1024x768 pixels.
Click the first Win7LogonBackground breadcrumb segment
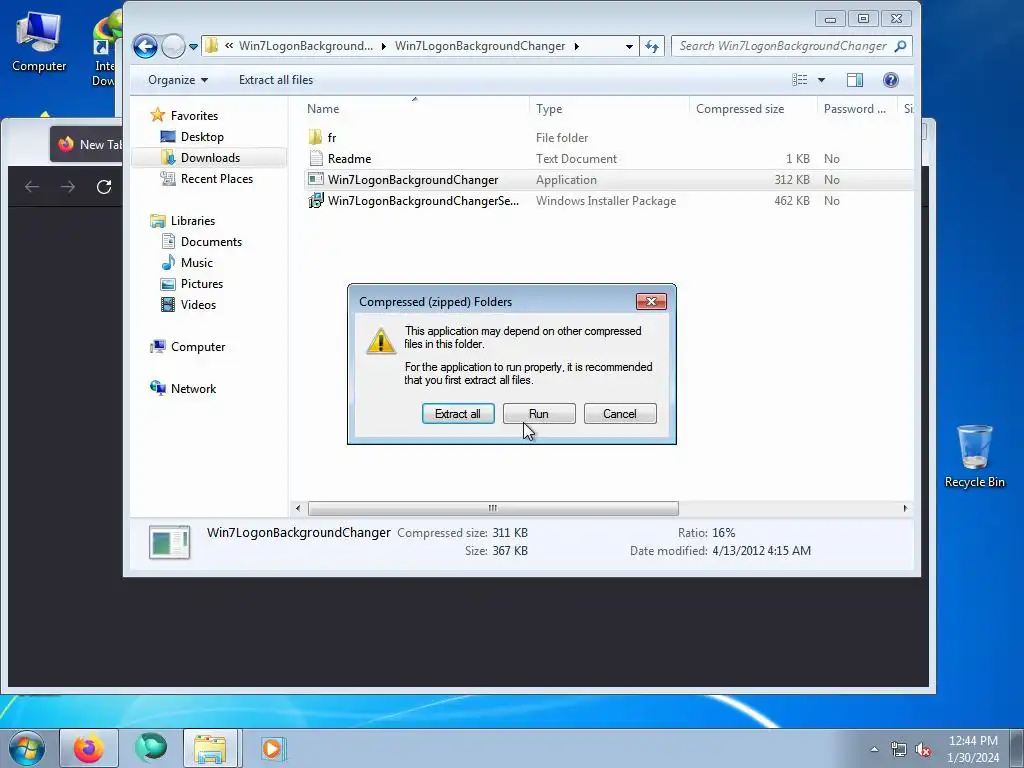(x=306, y=46)
